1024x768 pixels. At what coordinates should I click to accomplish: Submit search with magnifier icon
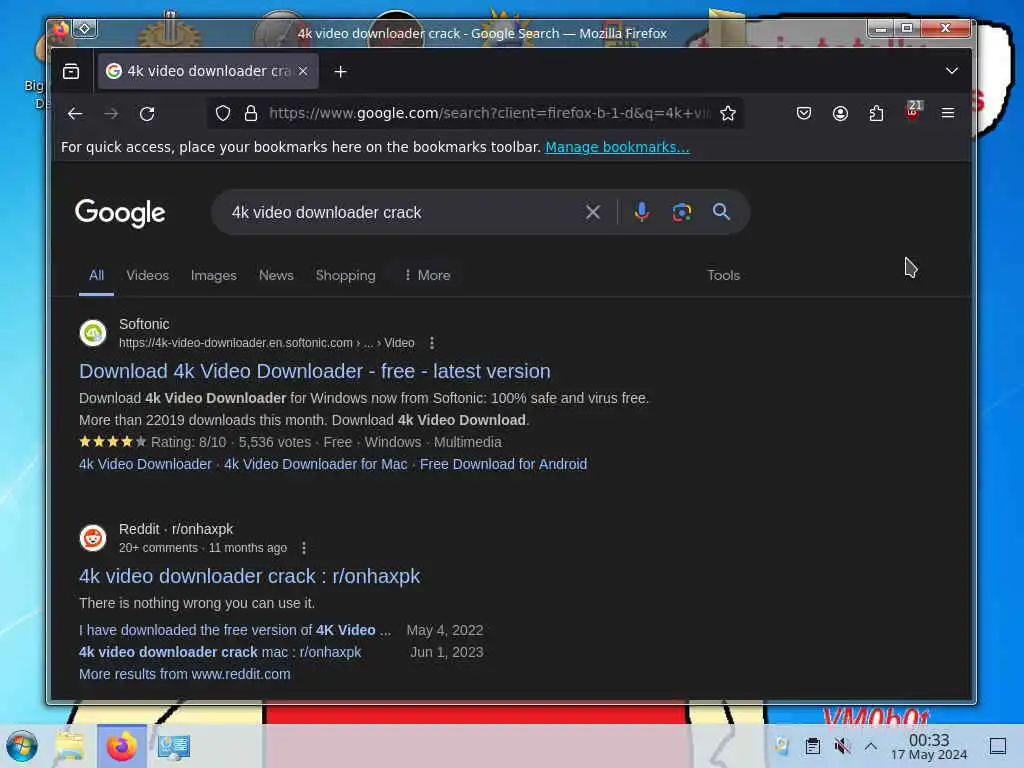(x=721, y=212)
